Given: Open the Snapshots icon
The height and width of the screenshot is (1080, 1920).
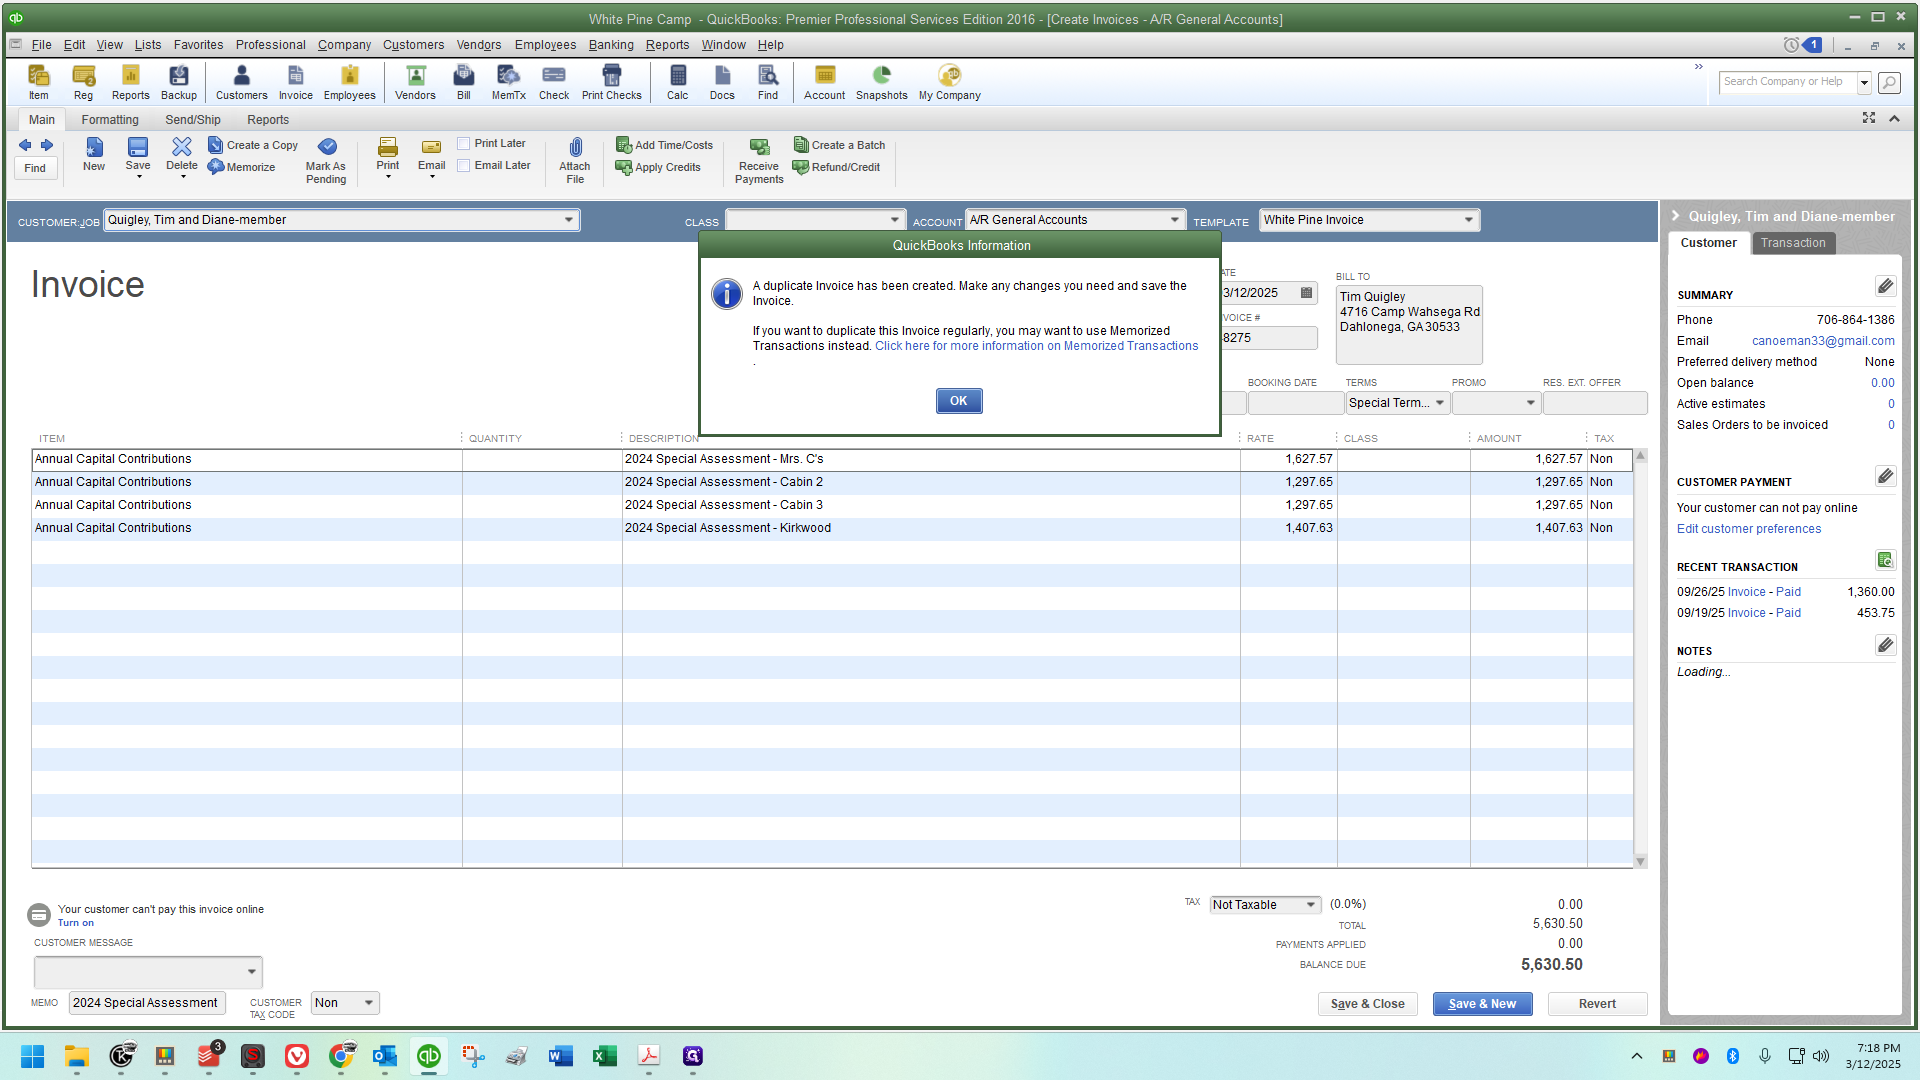Looking at the screenshot, I should pyautogui.click(x=881, y=82).
